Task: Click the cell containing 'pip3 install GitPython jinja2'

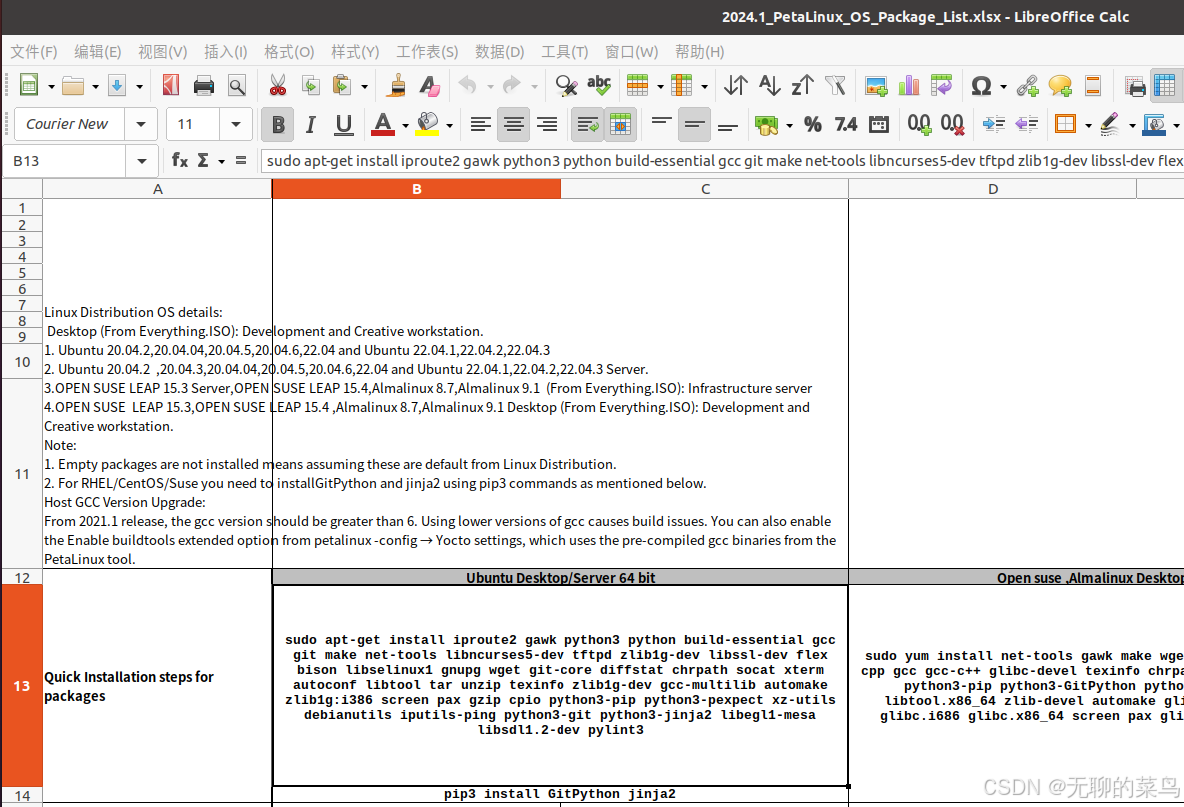Action: click(x=560, y=794)
